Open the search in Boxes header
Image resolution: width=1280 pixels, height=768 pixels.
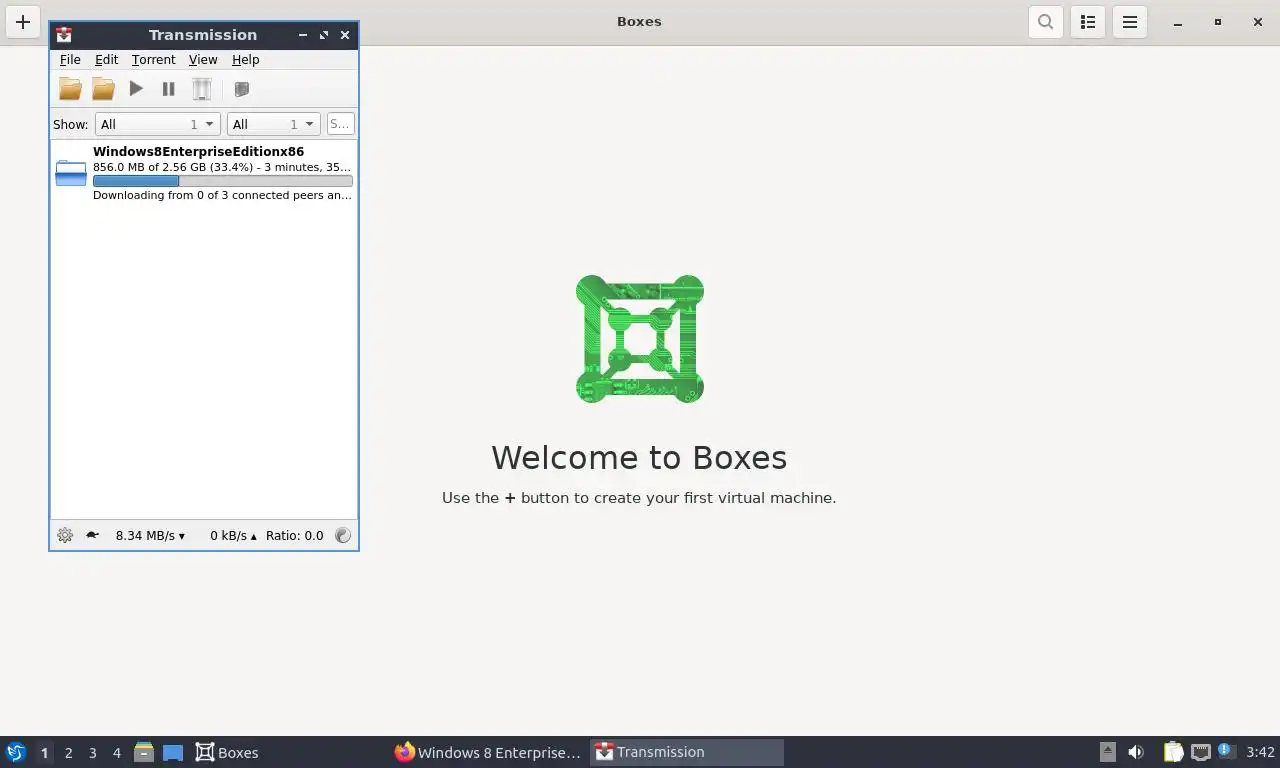coord(1045,22)
